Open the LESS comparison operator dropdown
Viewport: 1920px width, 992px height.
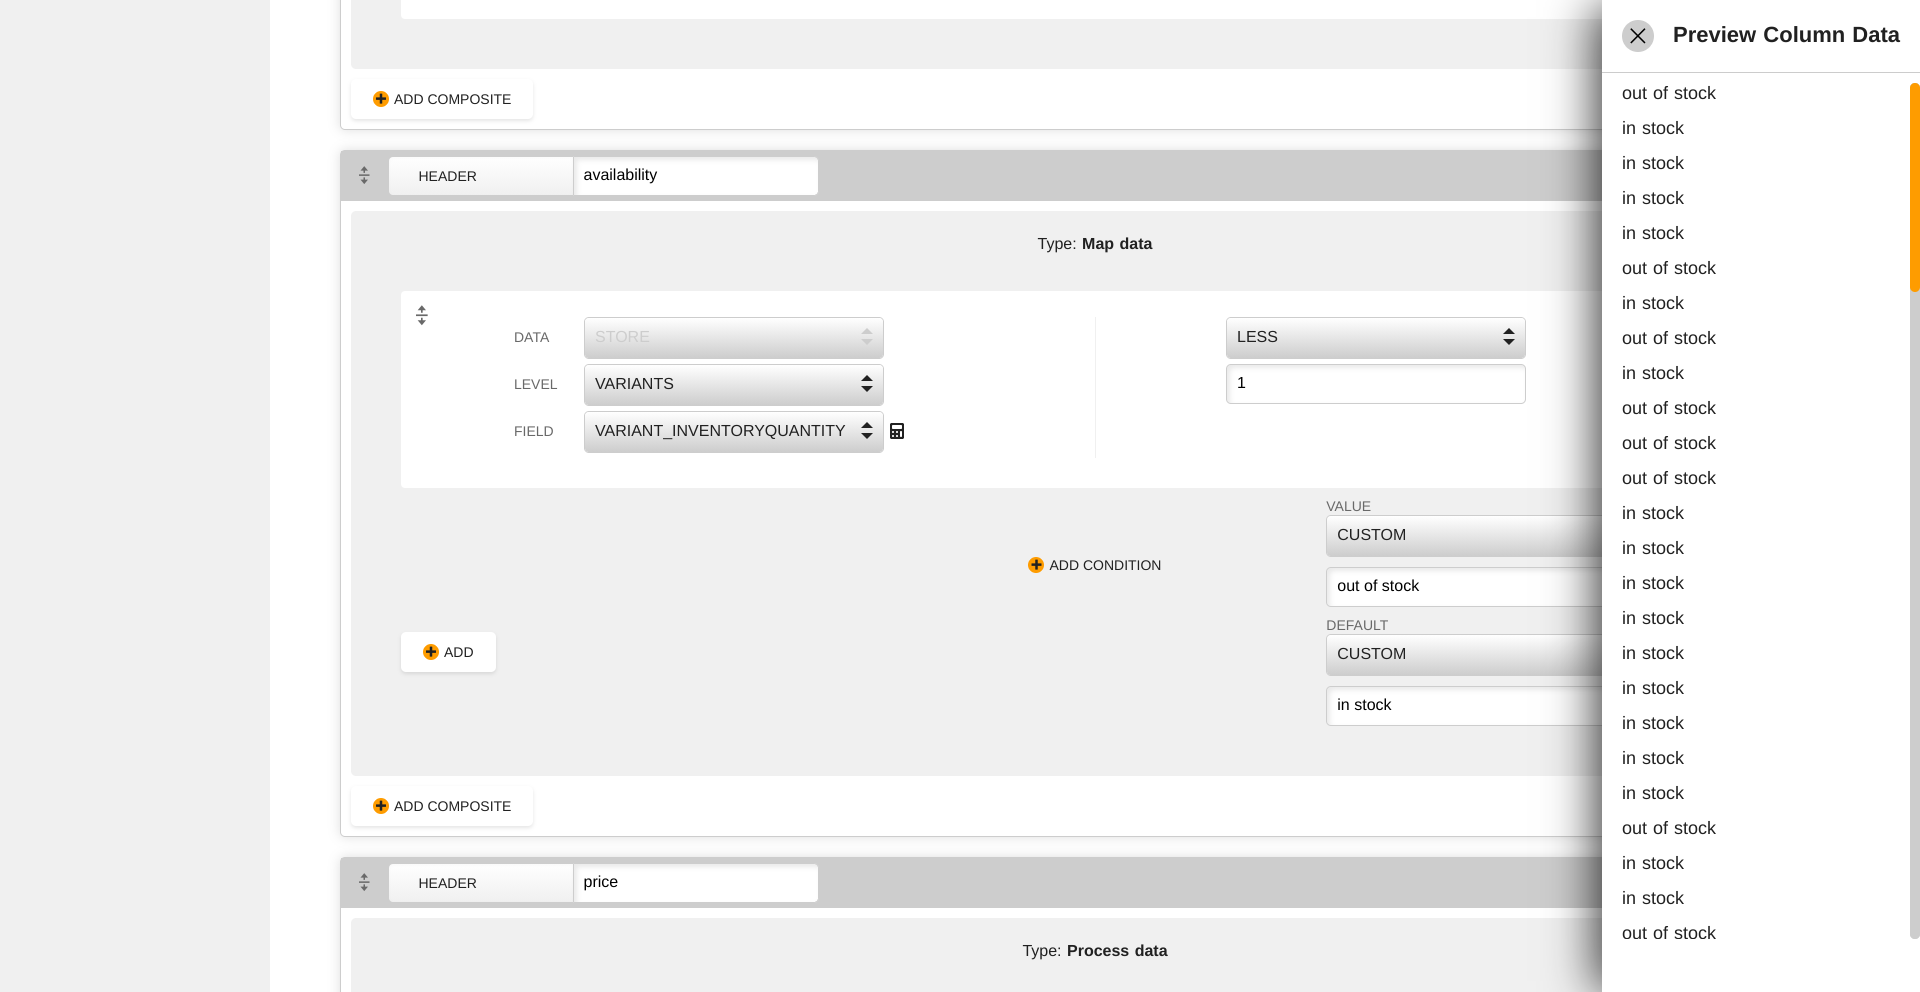1376,337
